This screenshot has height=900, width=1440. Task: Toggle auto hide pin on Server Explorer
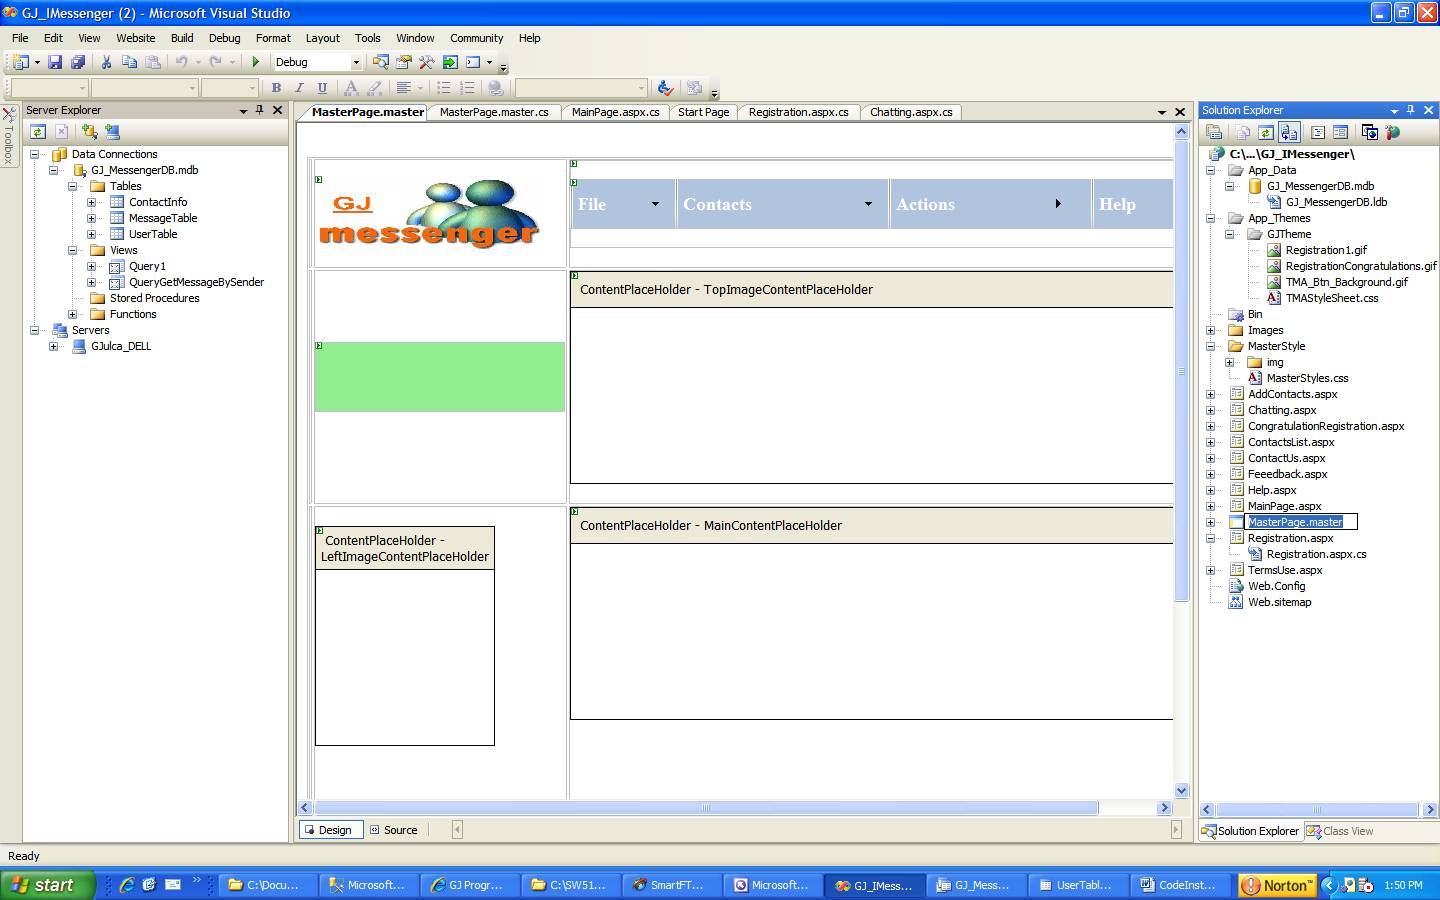[x=260, y=110]
